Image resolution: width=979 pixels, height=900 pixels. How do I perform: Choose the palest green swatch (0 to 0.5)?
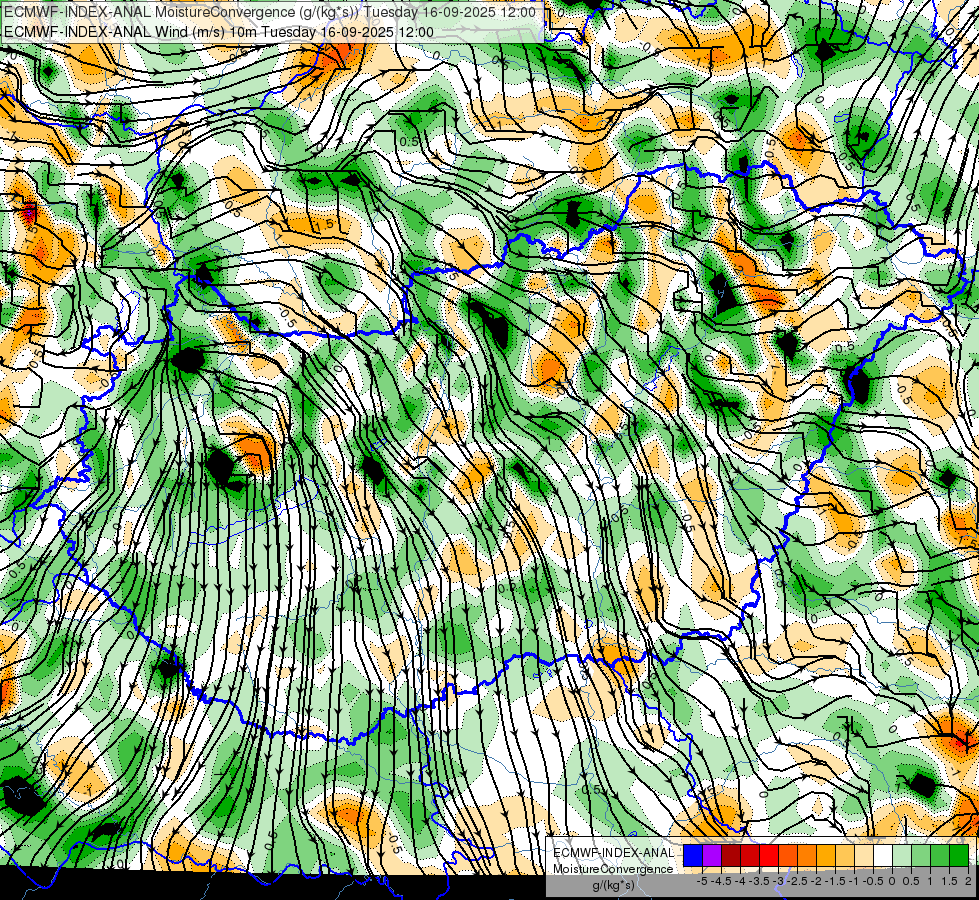tap(902, 855)
